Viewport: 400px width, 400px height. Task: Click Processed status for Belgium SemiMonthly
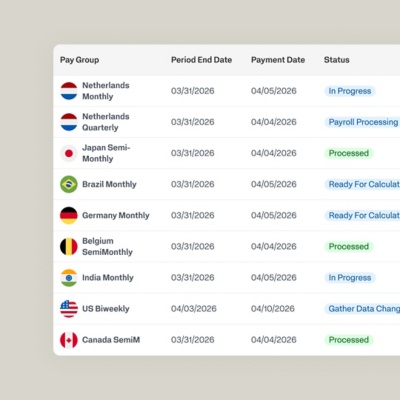[349, 246]
